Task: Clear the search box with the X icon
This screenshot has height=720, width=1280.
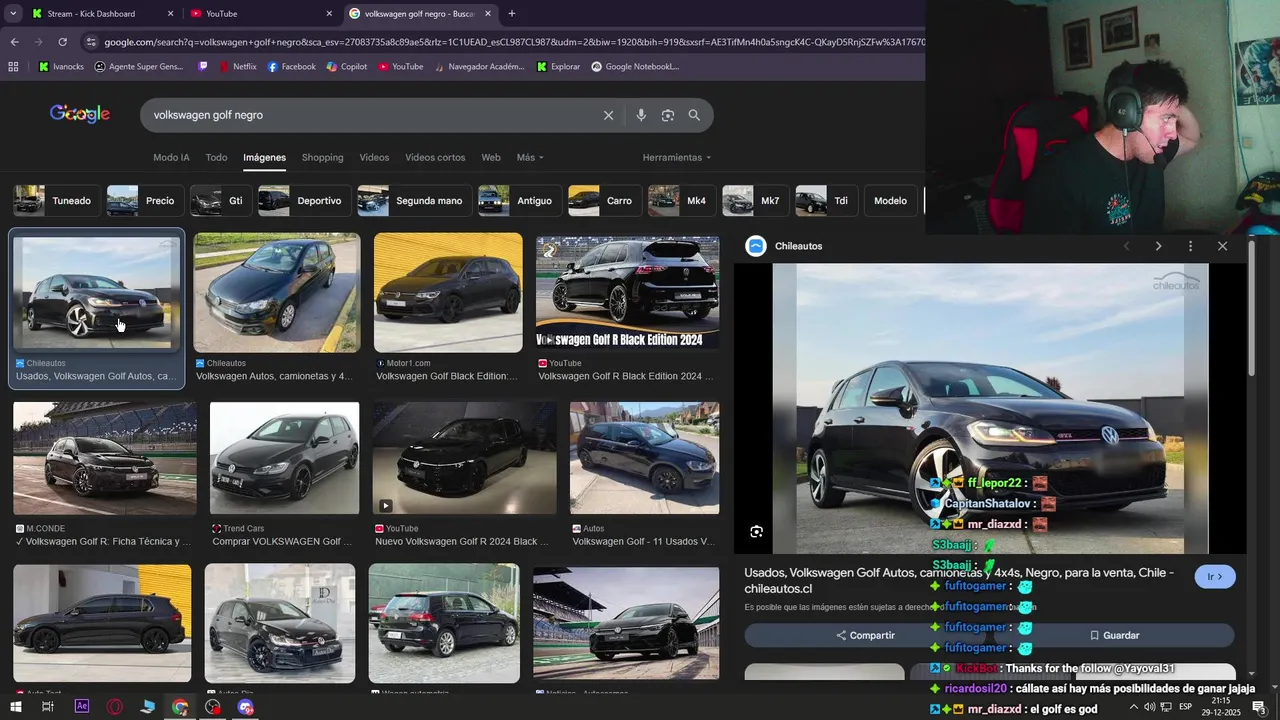Action: click(608, 115)
